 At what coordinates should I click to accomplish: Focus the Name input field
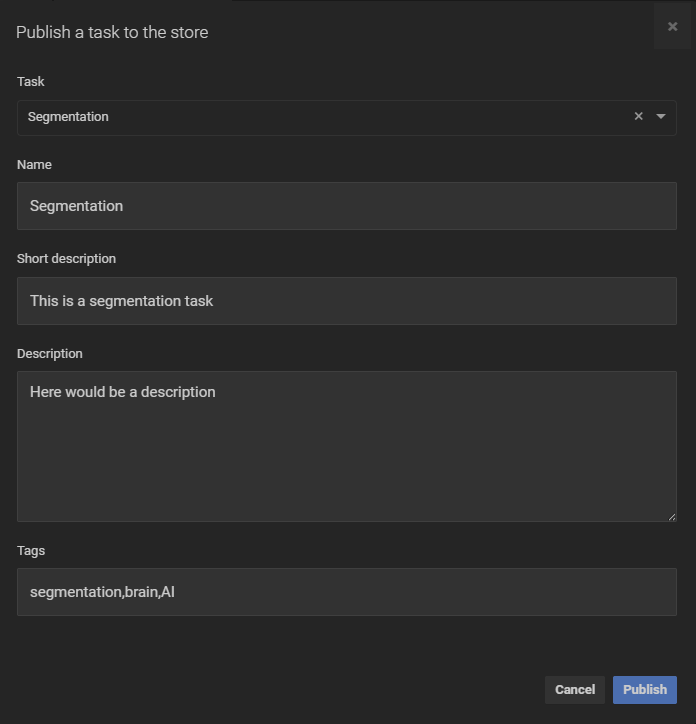(347, 206)
